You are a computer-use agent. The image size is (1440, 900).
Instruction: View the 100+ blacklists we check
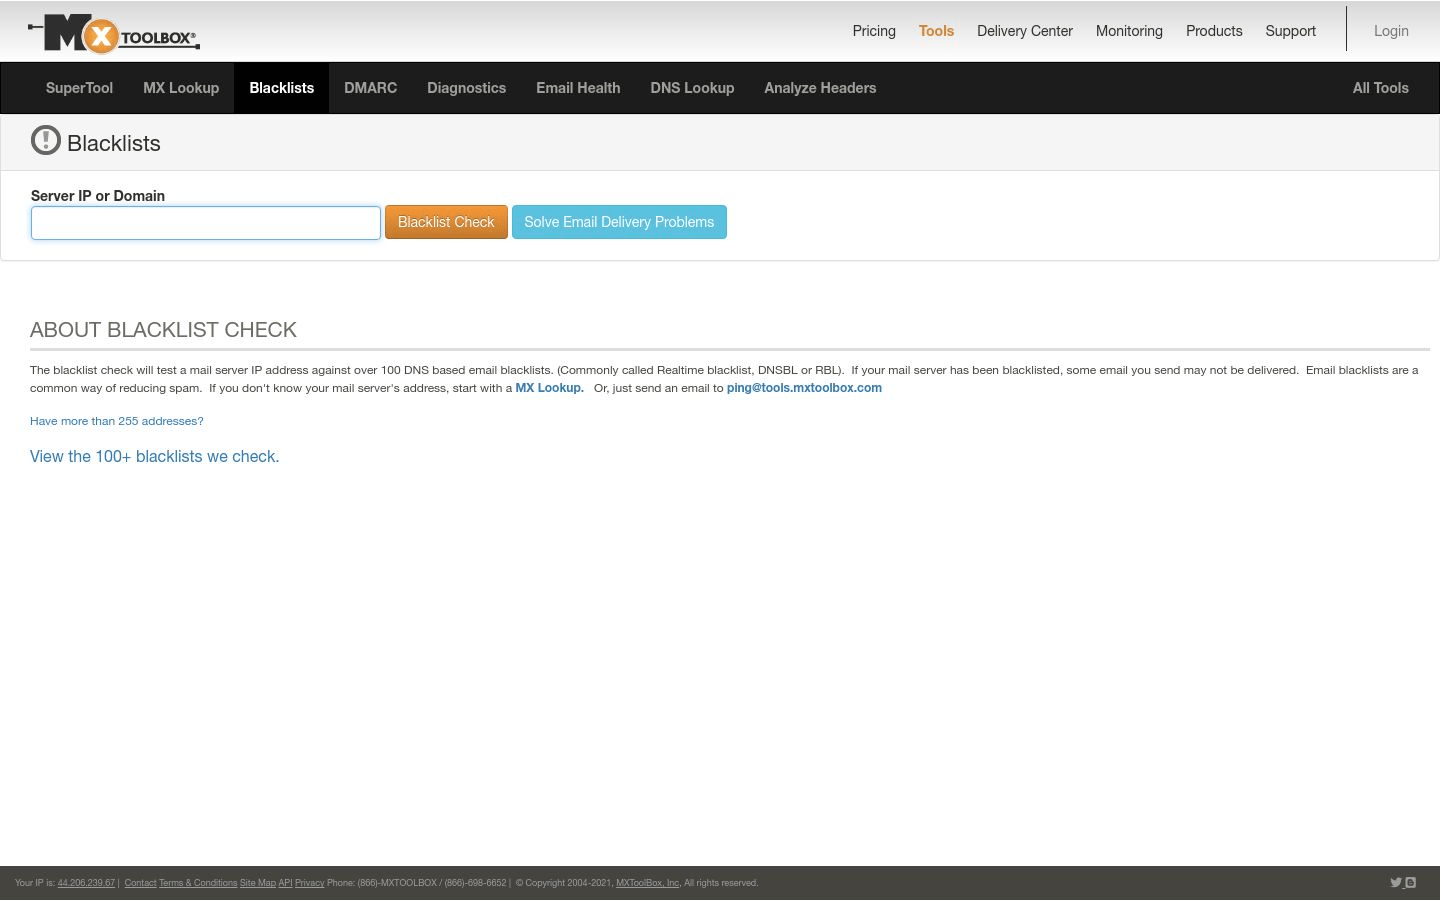(154, 456)
